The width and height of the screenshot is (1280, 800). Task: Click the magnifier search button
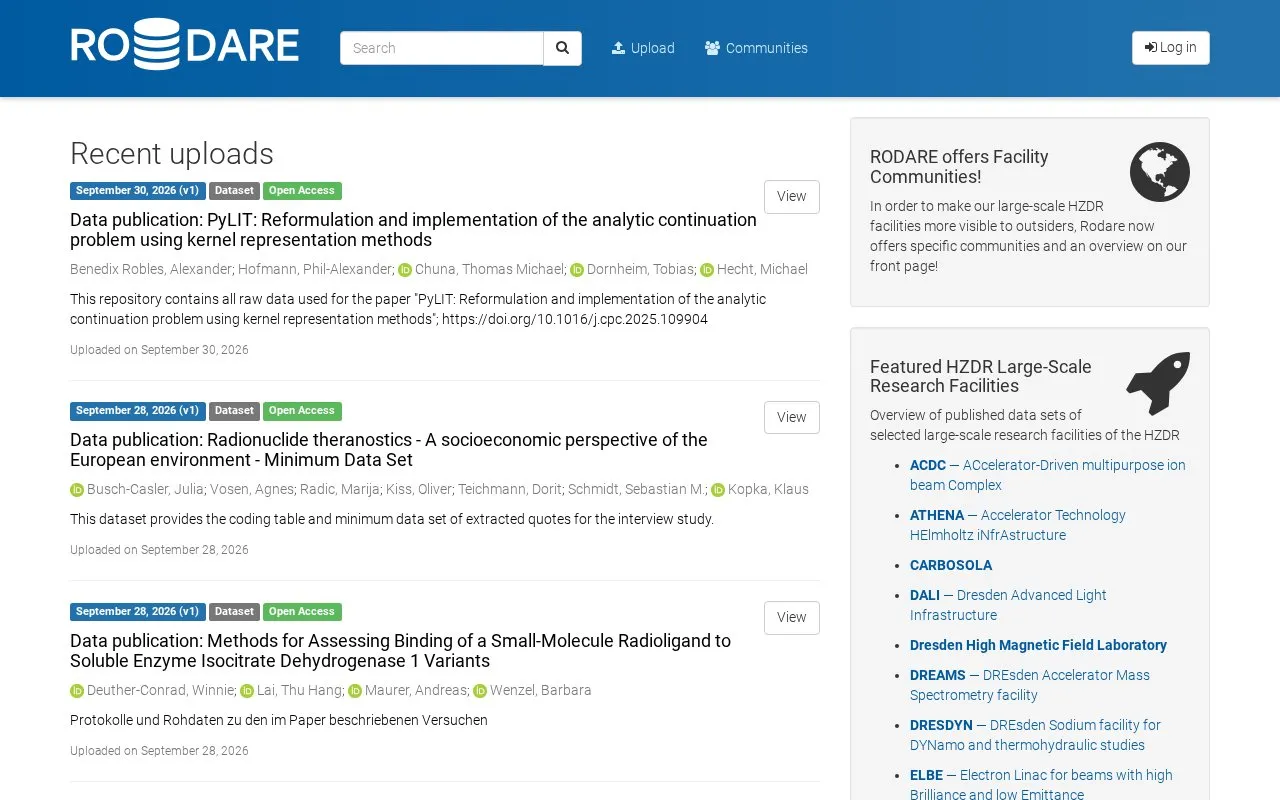[562, 48]
